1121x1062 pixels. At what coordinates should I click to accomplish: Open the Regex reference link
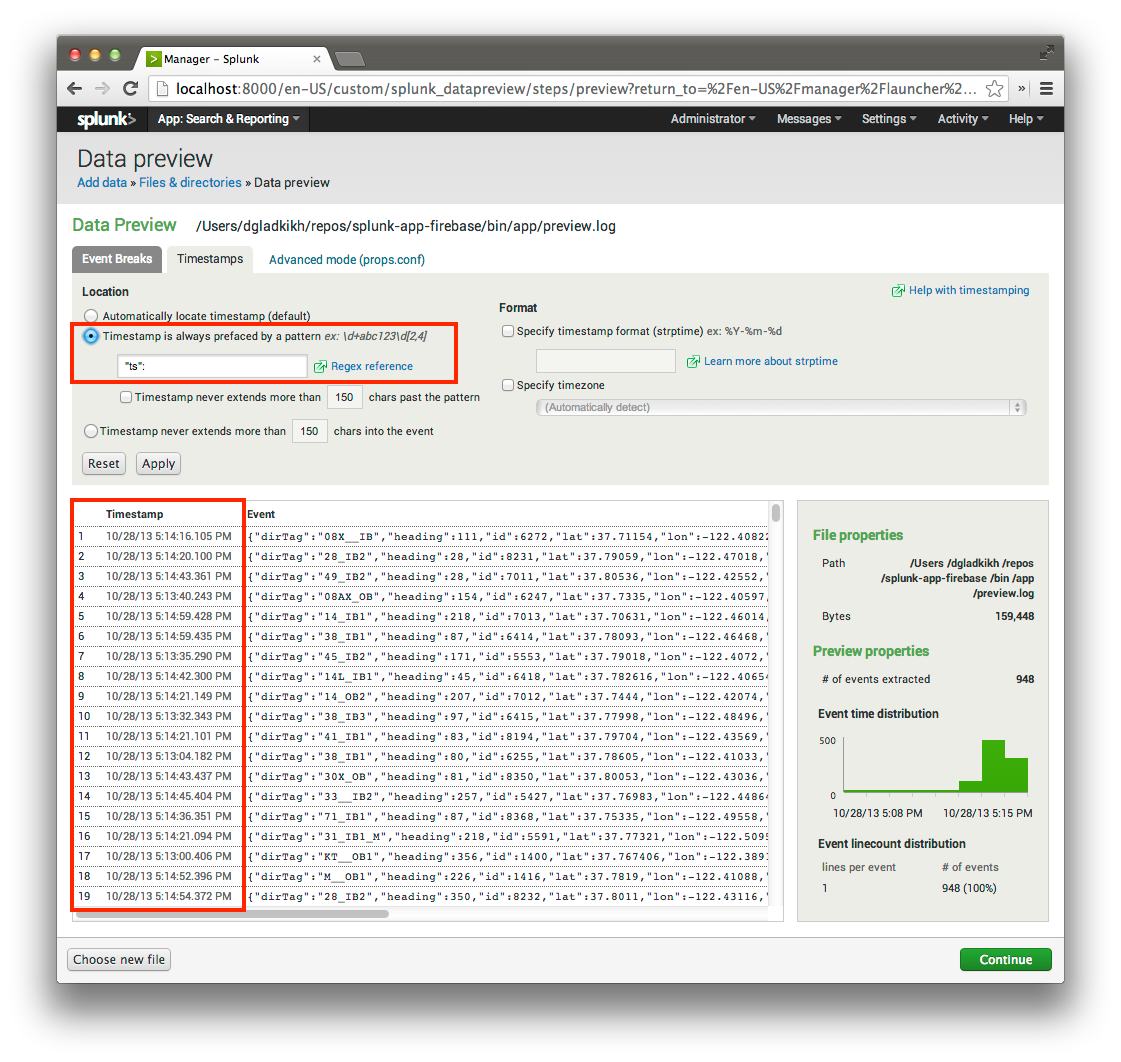click(372, 366)
